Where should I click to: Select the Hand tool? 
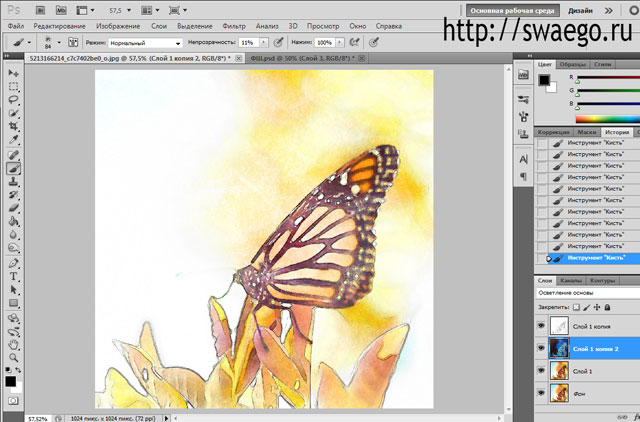click(13, 345)
